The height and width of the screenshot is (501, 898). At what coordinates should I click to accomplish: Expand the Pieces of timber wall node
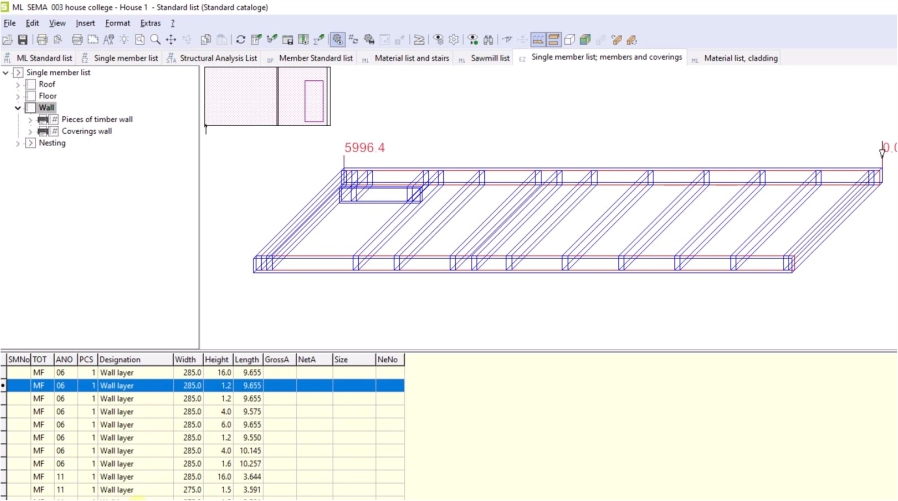30,120
